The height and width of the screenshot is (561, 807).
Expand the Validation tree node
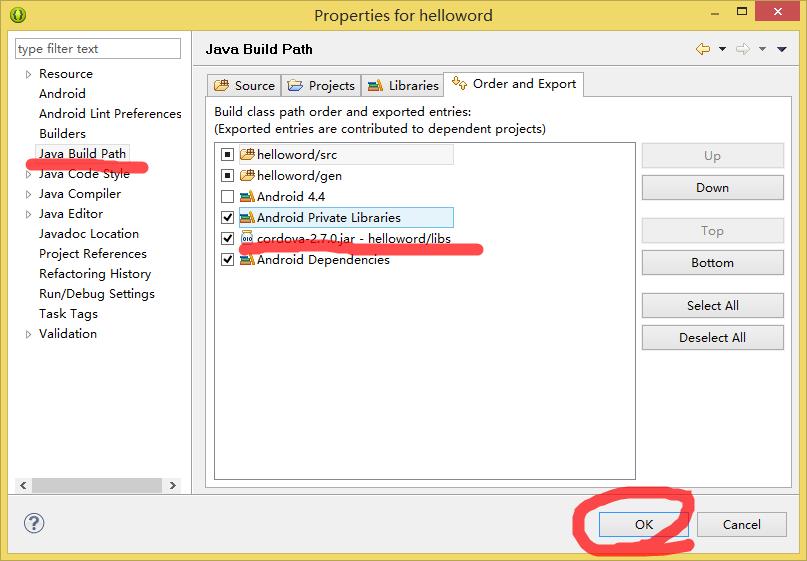[28, 335]
